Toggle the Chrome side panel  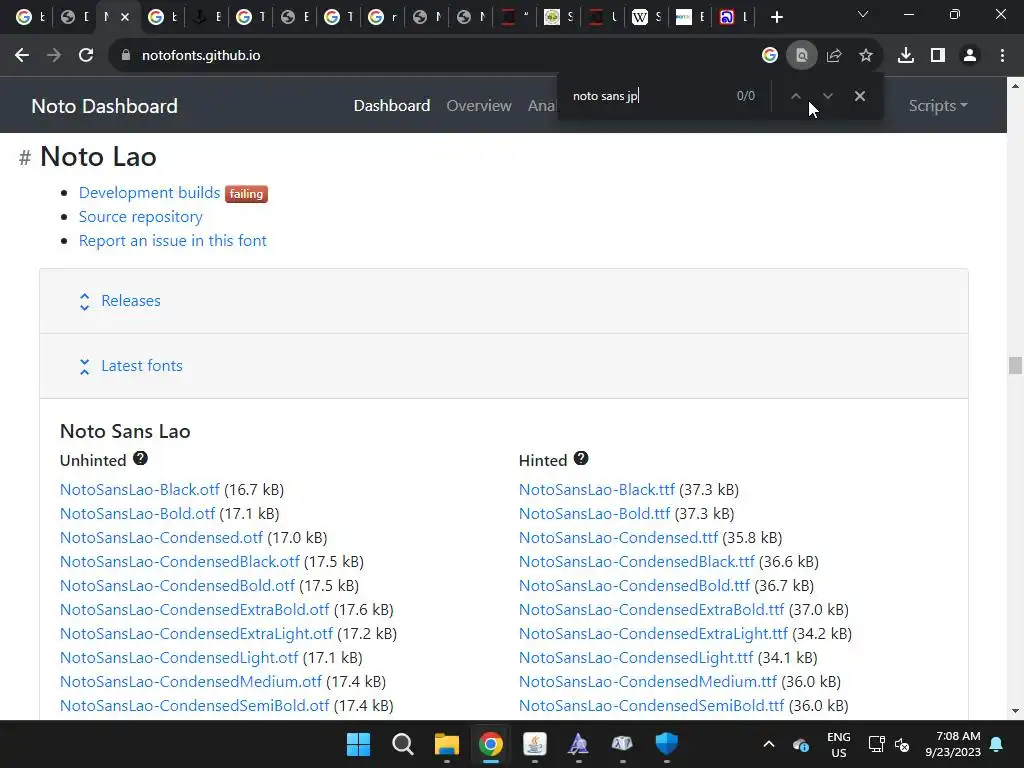(937, 56)
